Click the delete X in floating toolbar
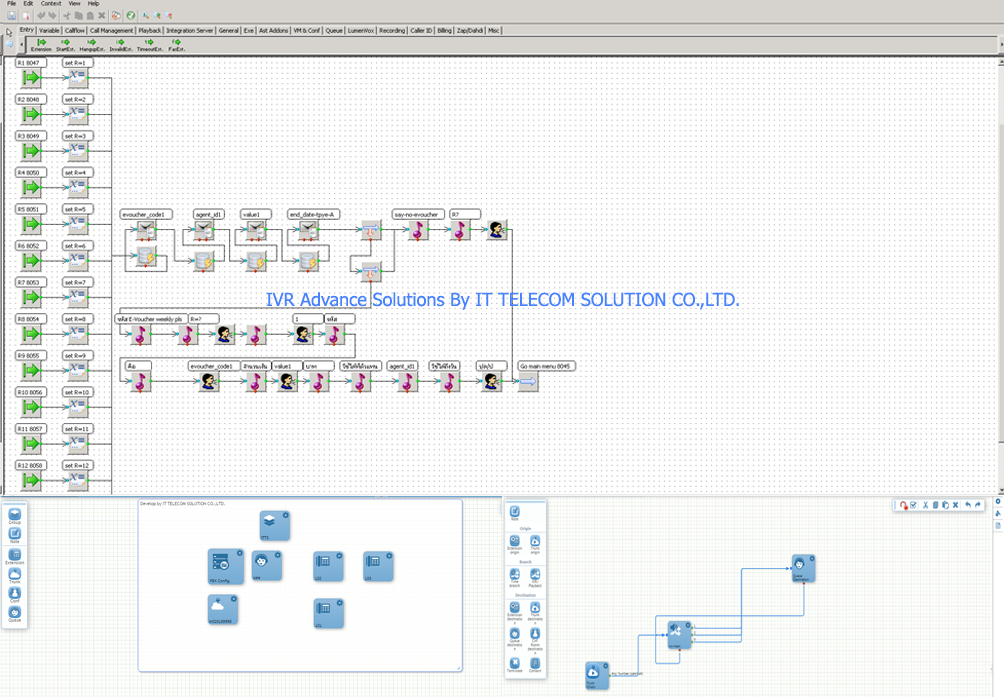1004x699 pixels. pyautogui.click(x=955, y=505)
